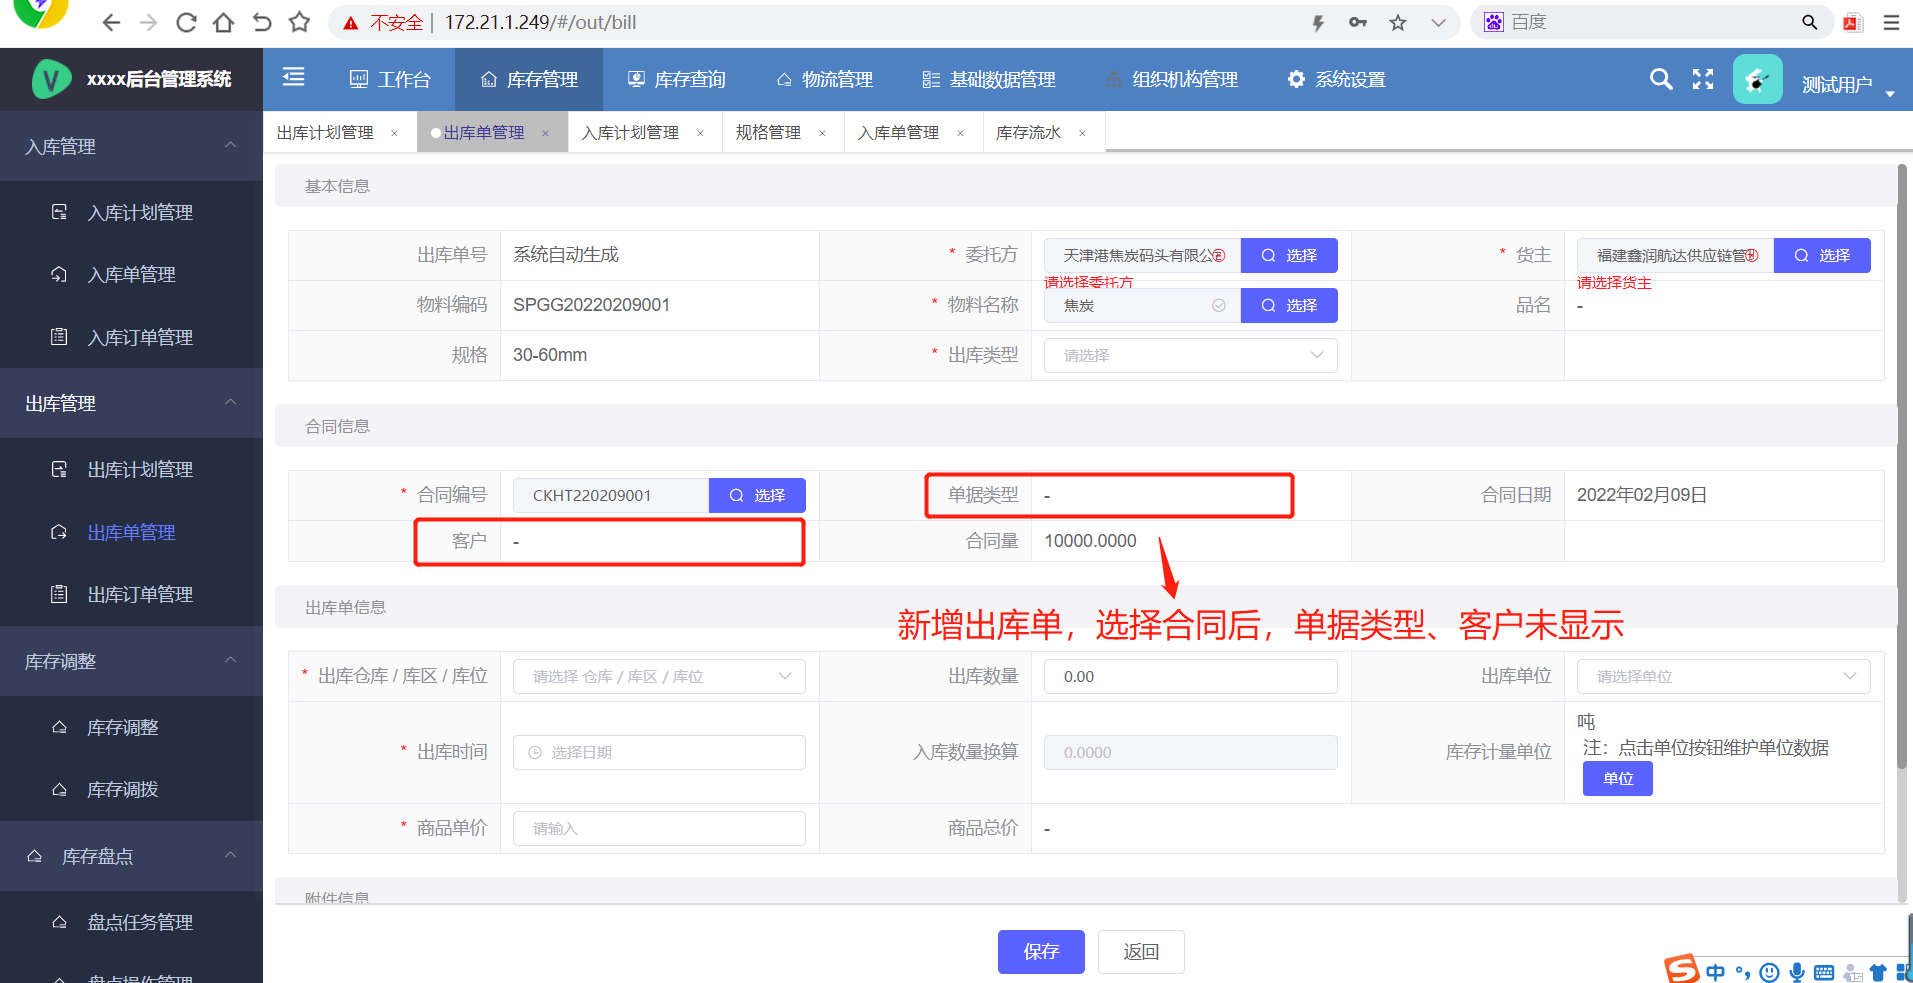Click the IME emoji smiley icon
This screenshot has width=1913, height=983.
(x=1769, y=972)
